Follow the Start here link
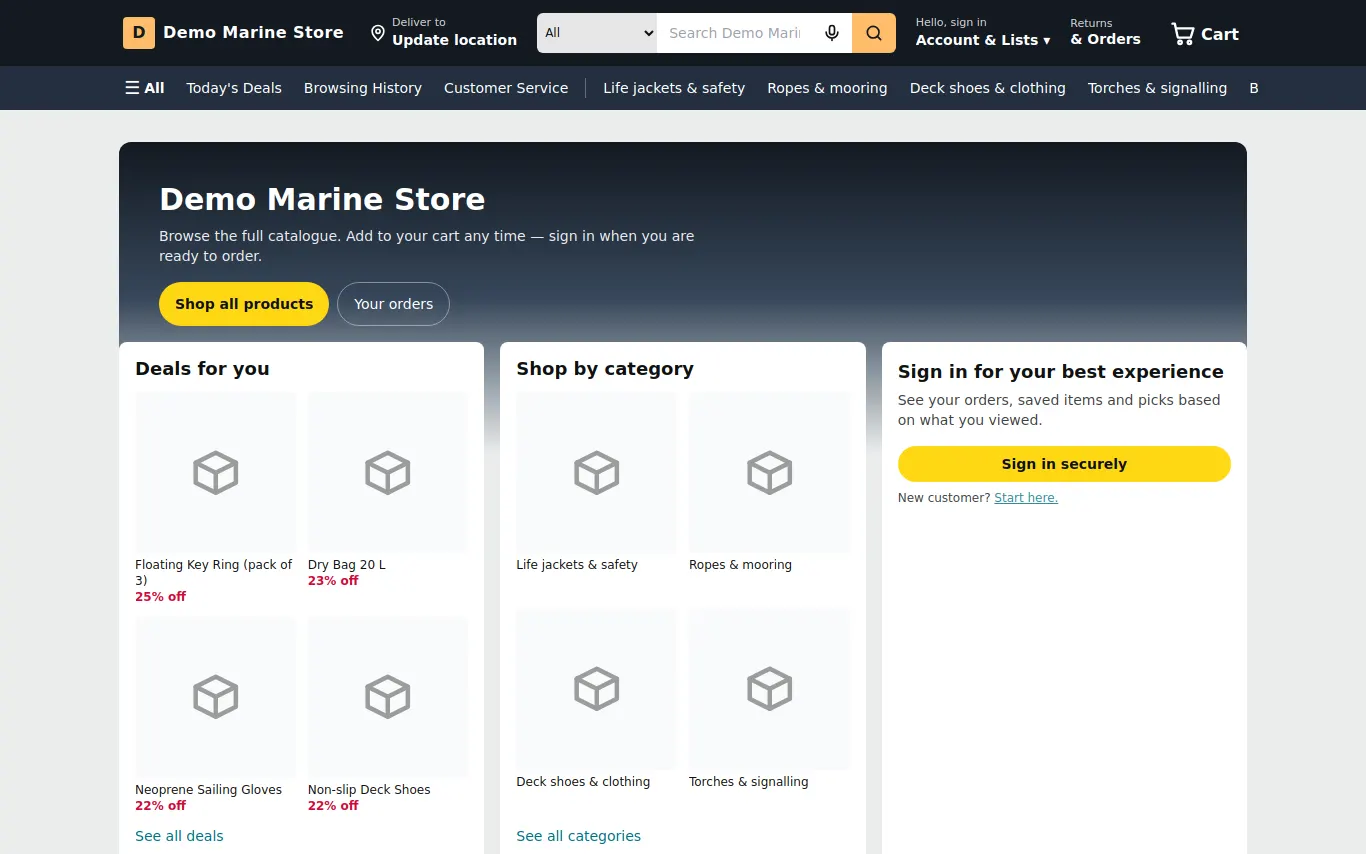 click(x=1026, y=498)
